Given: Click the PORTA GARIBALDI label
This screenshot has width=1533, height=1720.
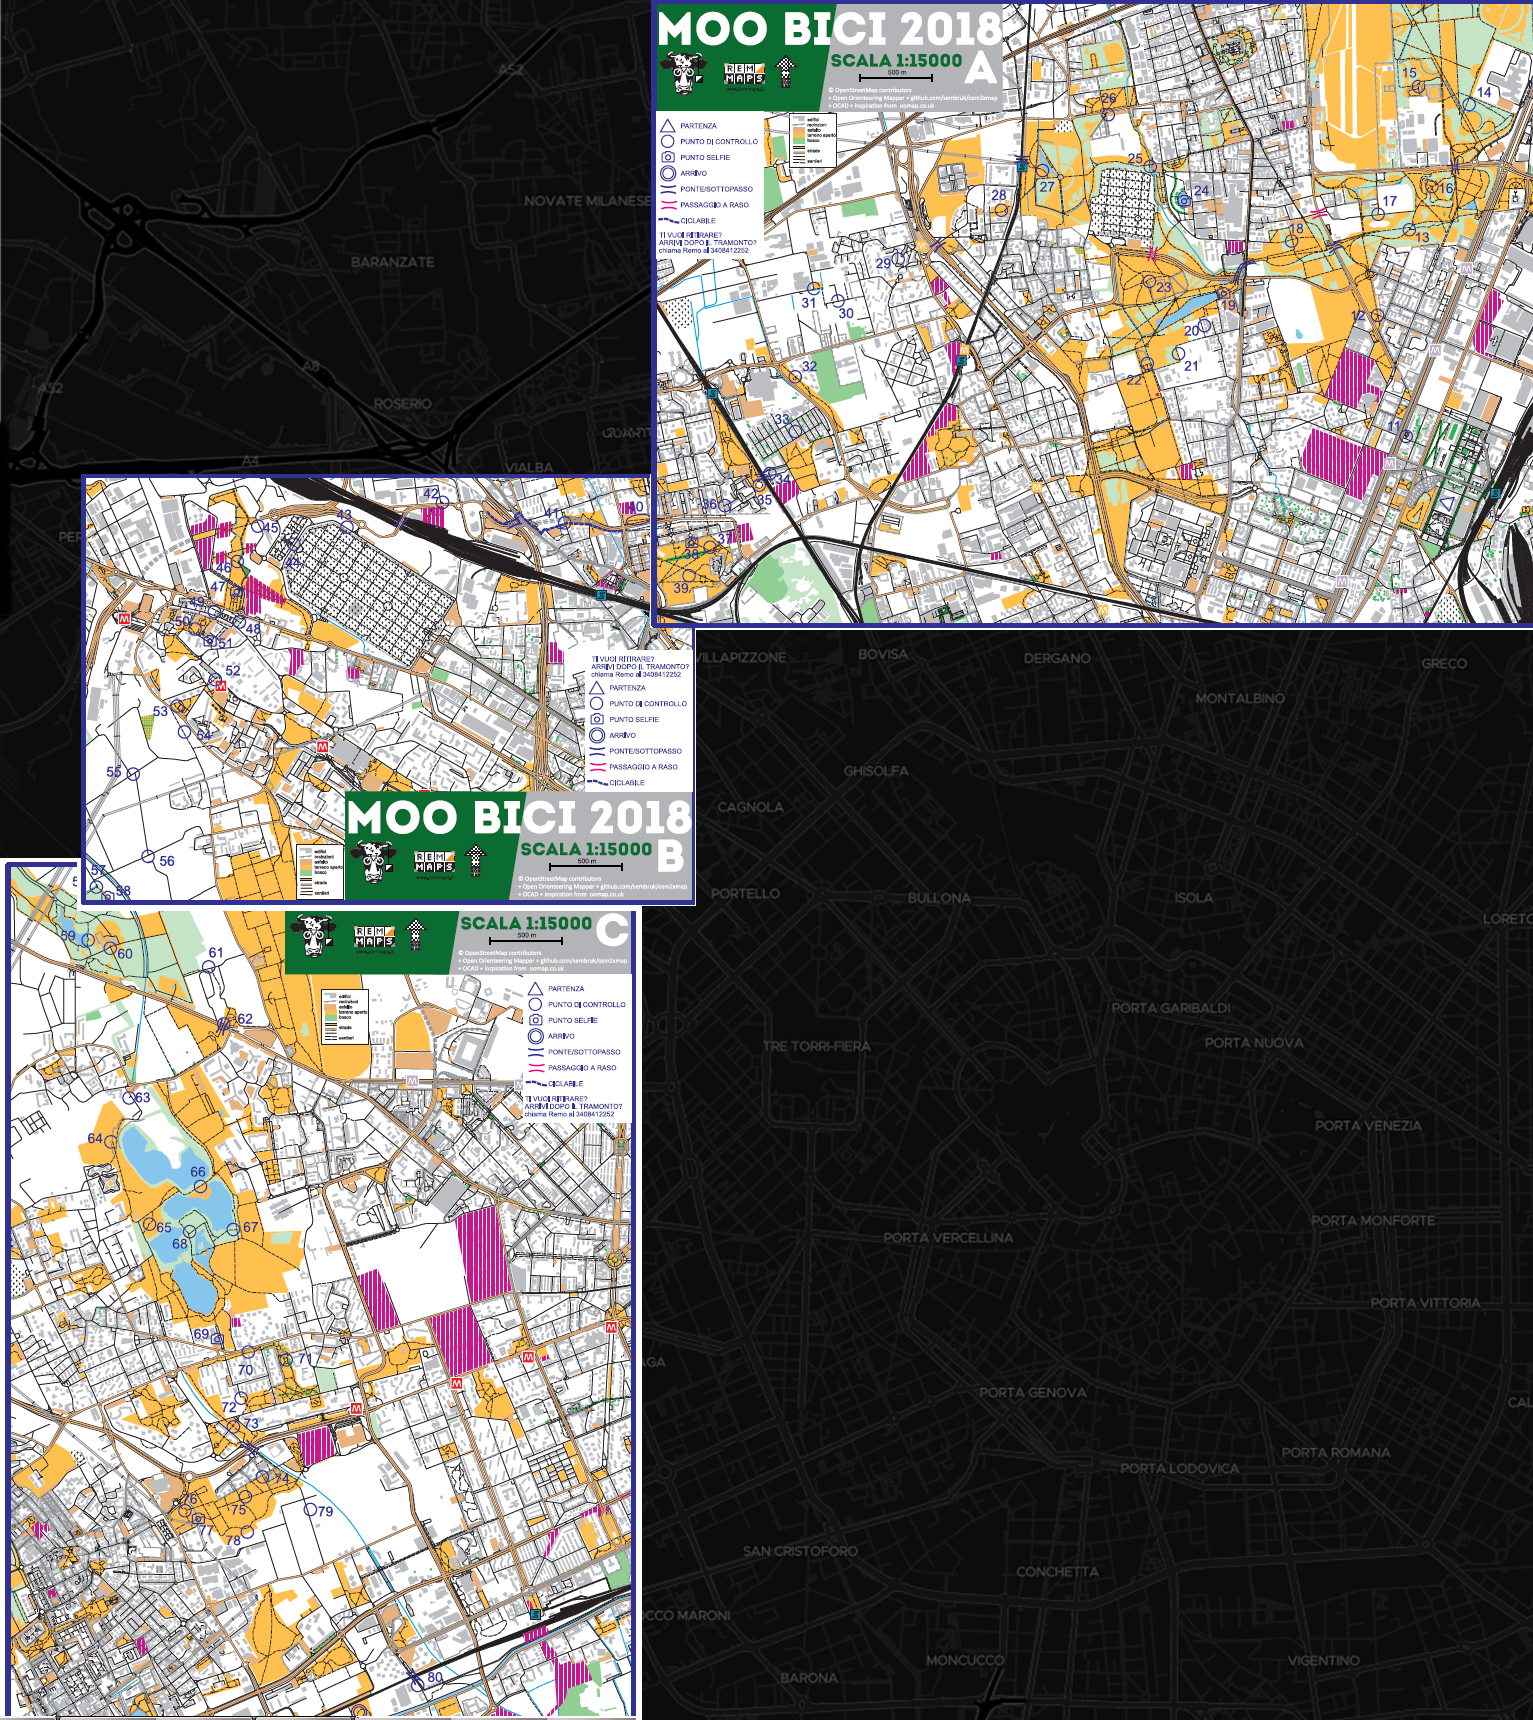Looking at the screenshot, I should pyautogui.click(x=1171, y=1008).
